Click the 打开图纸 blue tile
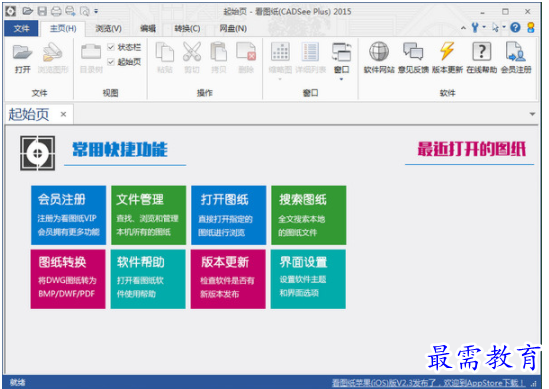549x389 pixels. 228,215
